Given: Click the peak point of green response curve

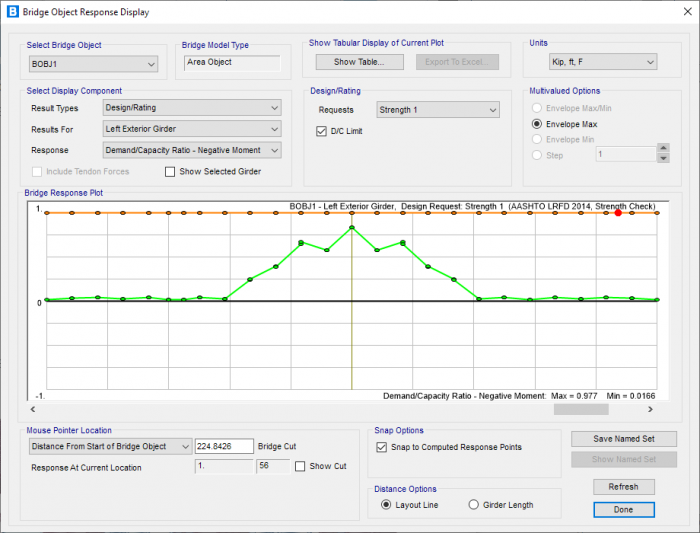Looking at the screenshot, I should pos(352,228).
